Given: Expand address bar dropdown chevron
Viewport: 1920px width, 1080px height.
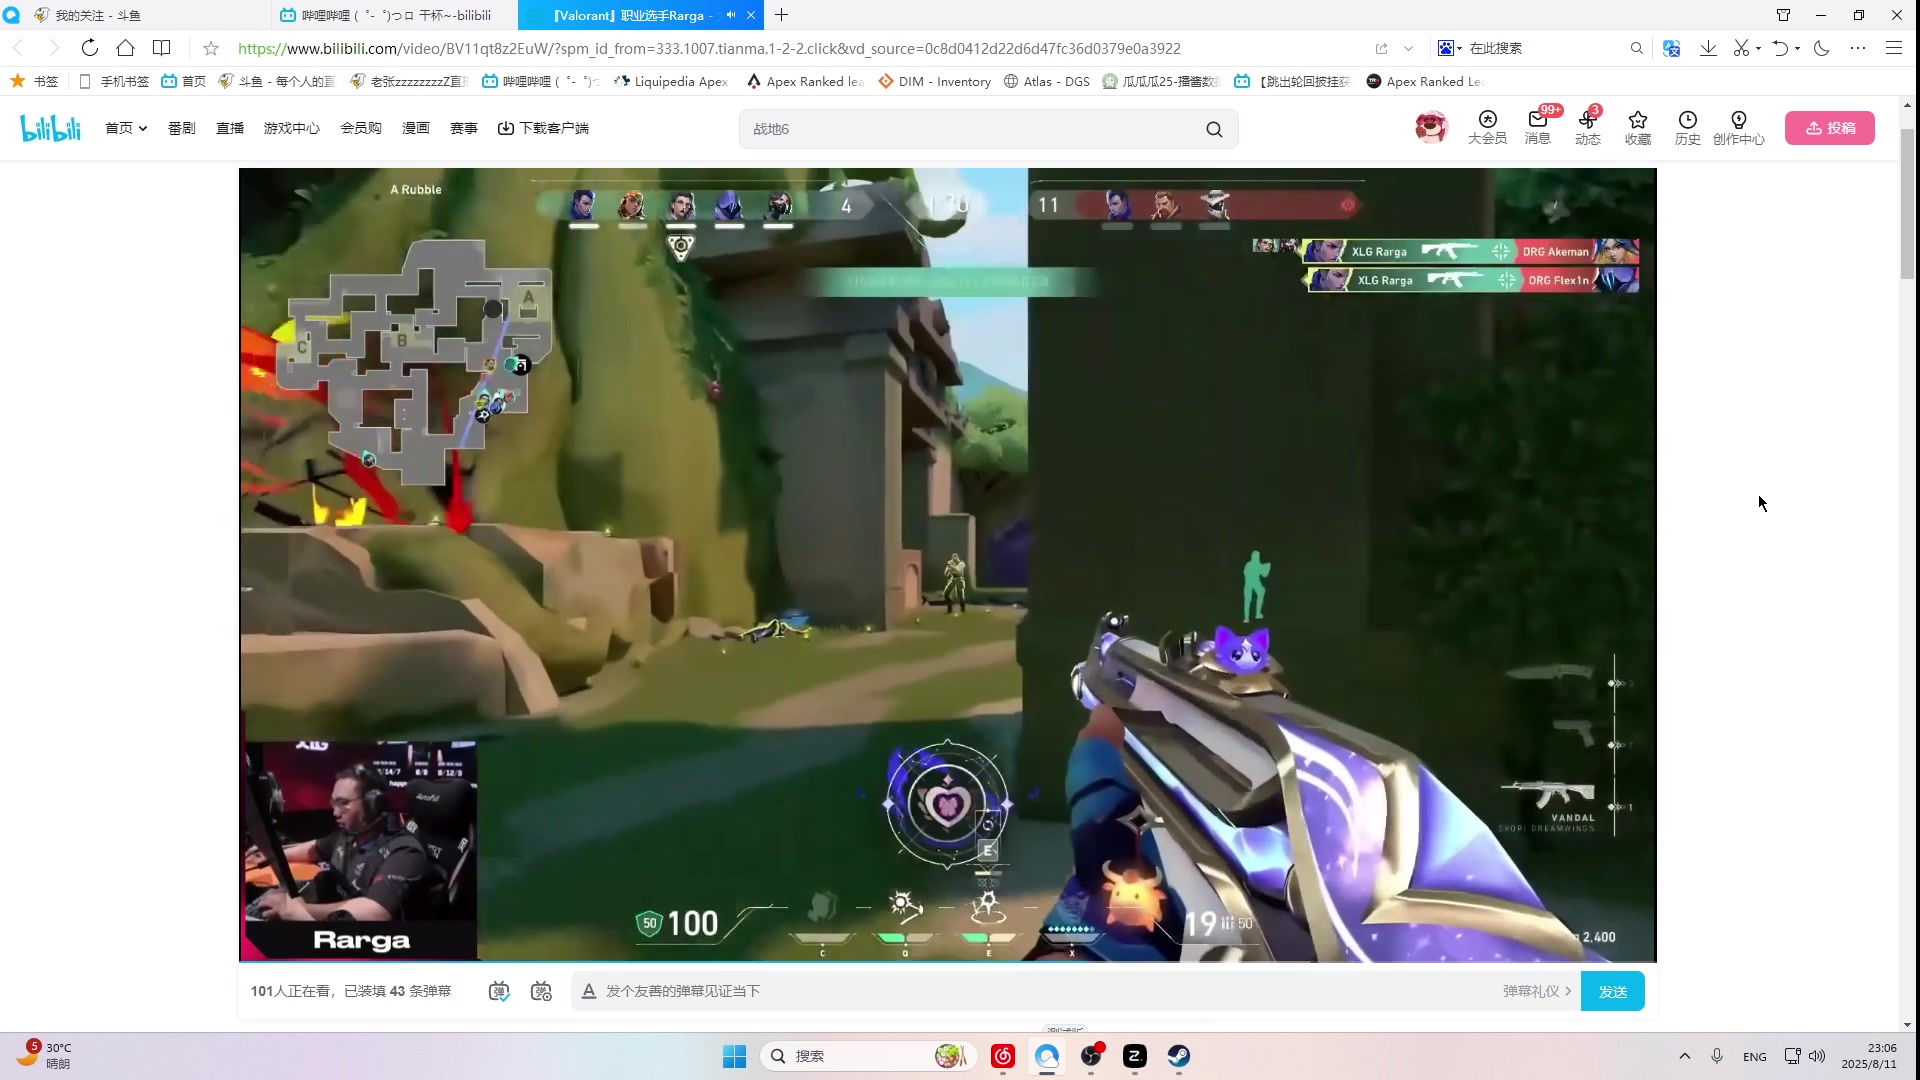Looking at the screenshot, I should [1408, 48].
